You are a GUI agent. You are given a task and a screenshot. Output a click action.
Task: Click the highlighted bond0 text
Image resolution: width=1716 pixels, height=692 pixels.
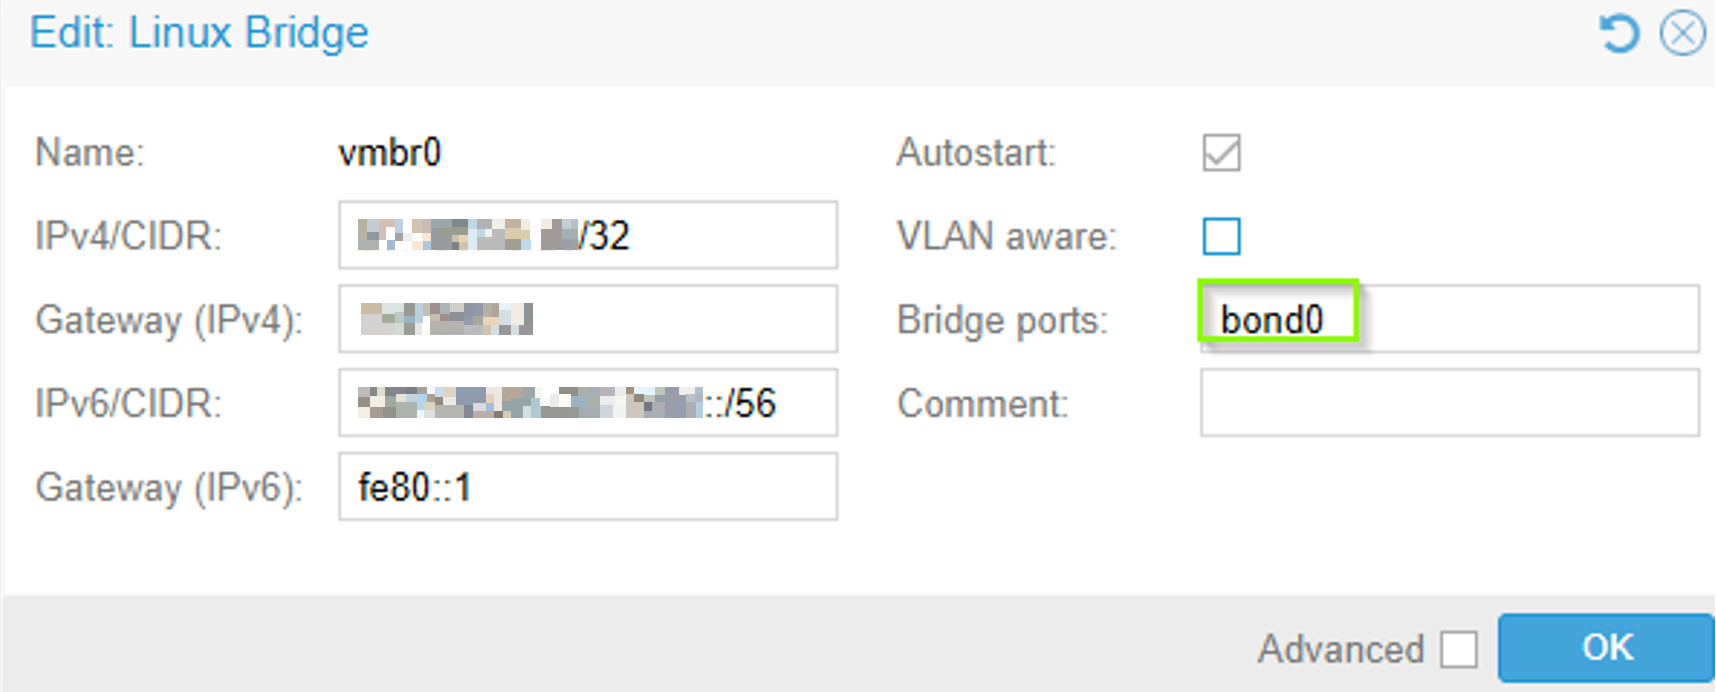click(x=1274, y=319)
